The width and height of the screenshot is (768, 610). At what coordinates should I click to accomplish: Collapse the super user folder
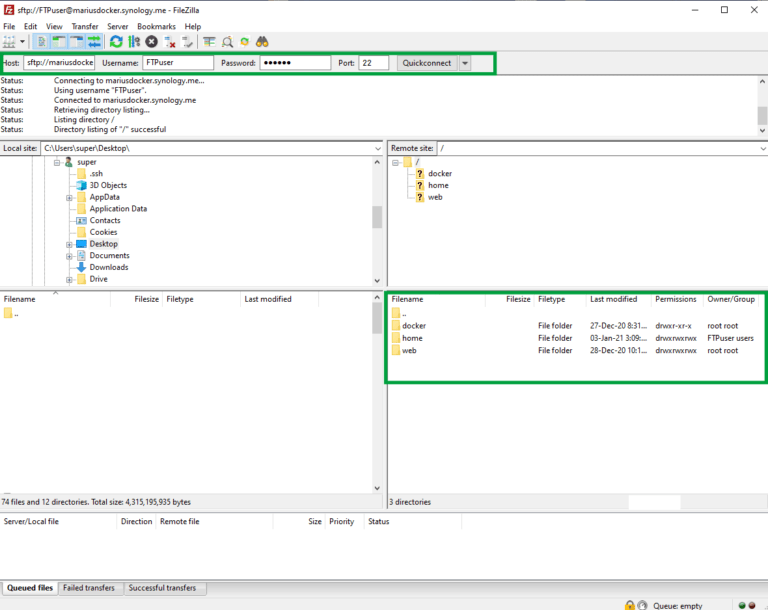click(x=57, y=162)
